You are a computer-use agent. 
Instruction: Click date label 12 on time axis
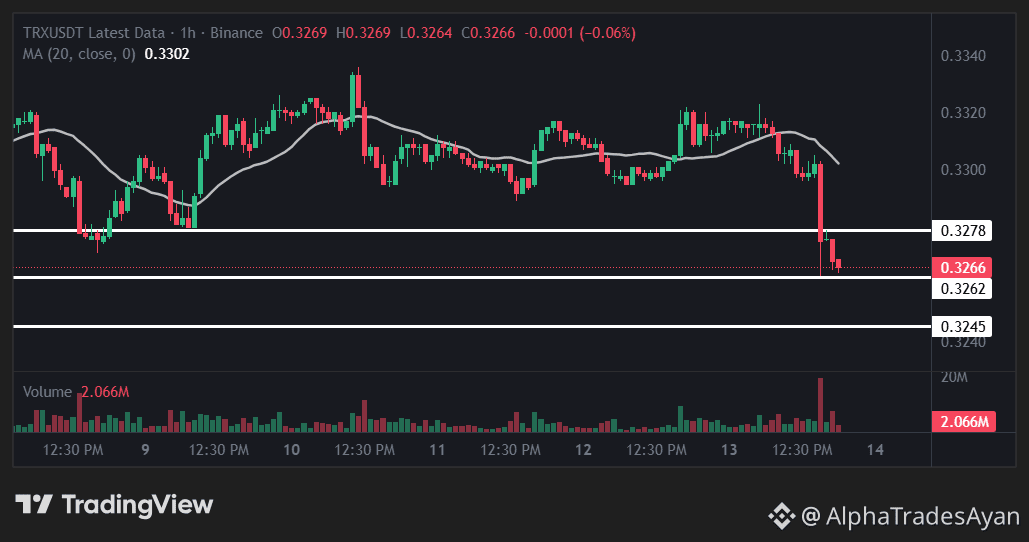point(583,450)
